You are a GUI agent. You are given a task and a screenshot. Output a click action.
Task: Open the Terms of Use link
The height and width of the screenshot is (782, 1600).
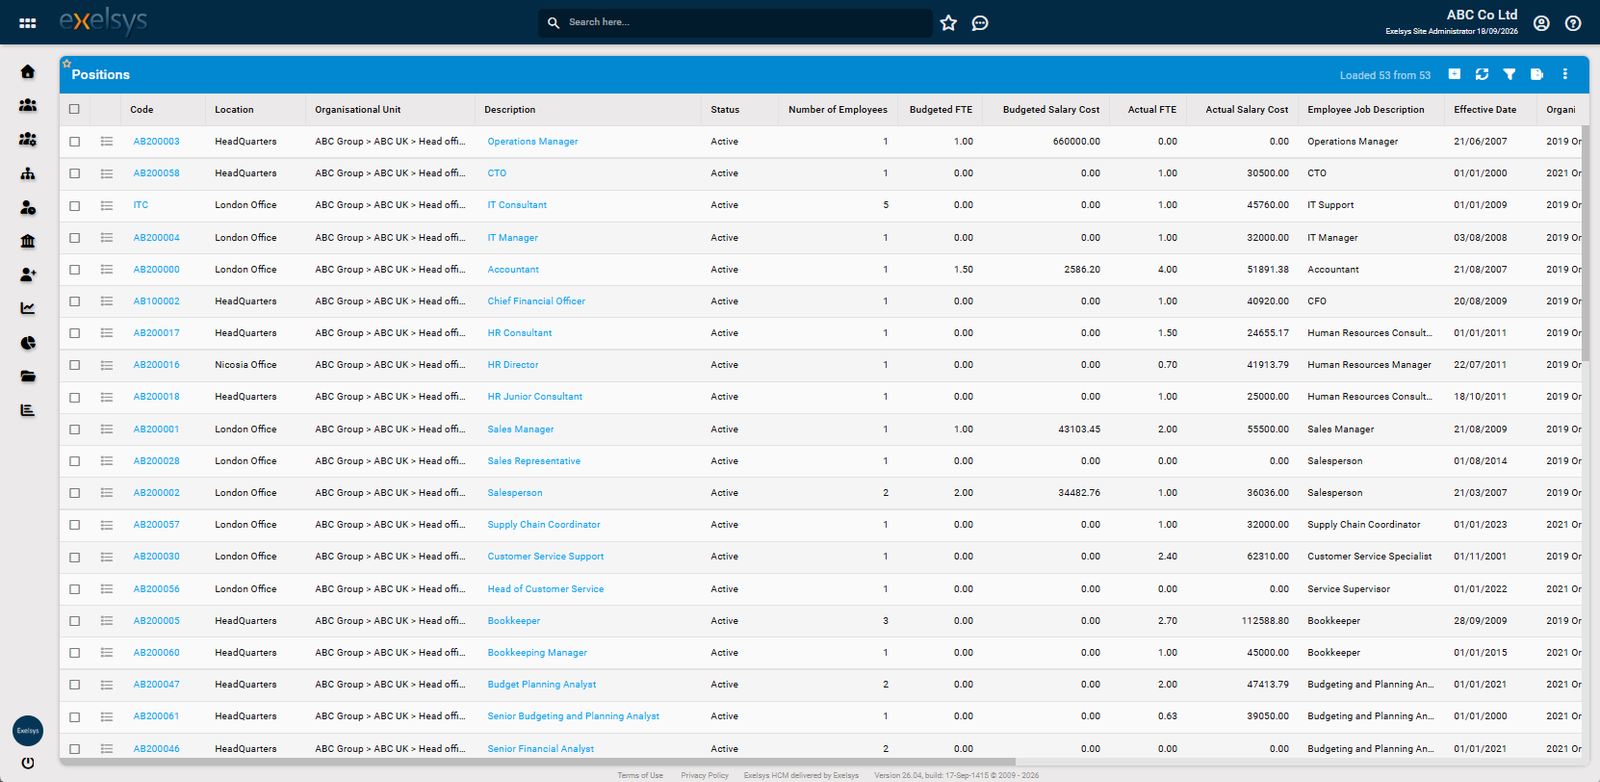tap(640, 775)
